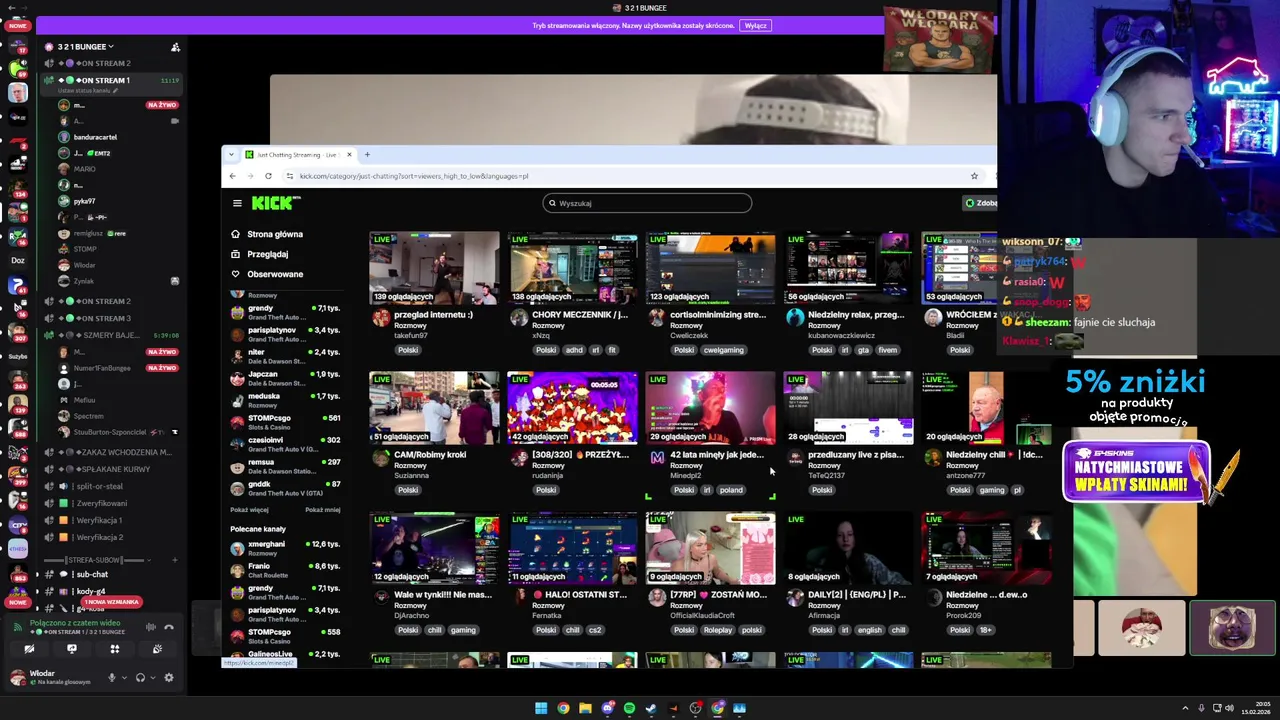Viewport: 1280px width, 720px height.
Task: Click the cwelgaming tag under Cweliczekk stream
Action: point(723,350)
